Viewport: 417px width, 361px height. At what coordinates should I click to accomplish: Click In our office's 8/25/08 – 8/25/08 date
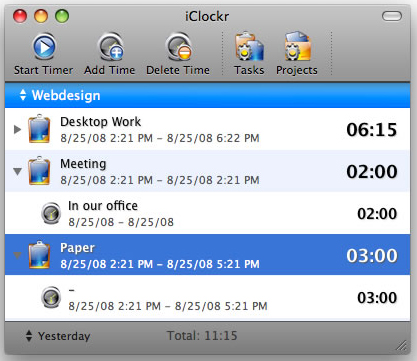[x=121, y=222]
